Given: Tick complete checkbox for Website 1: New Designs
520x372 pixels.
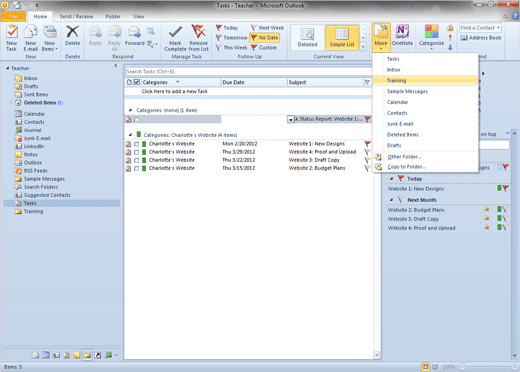Looking at the screenshot, I should point(136,144).
